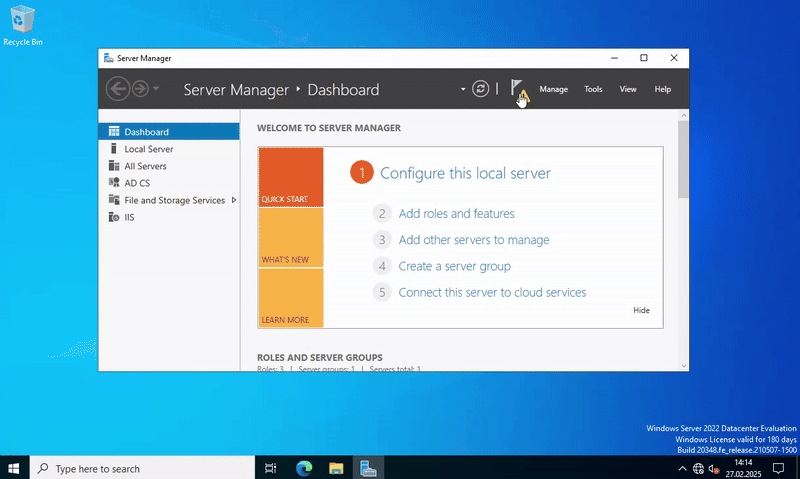Click the Forward navigation arrow in Server Manager
800x479 pixels.
[x=140, y=89]
